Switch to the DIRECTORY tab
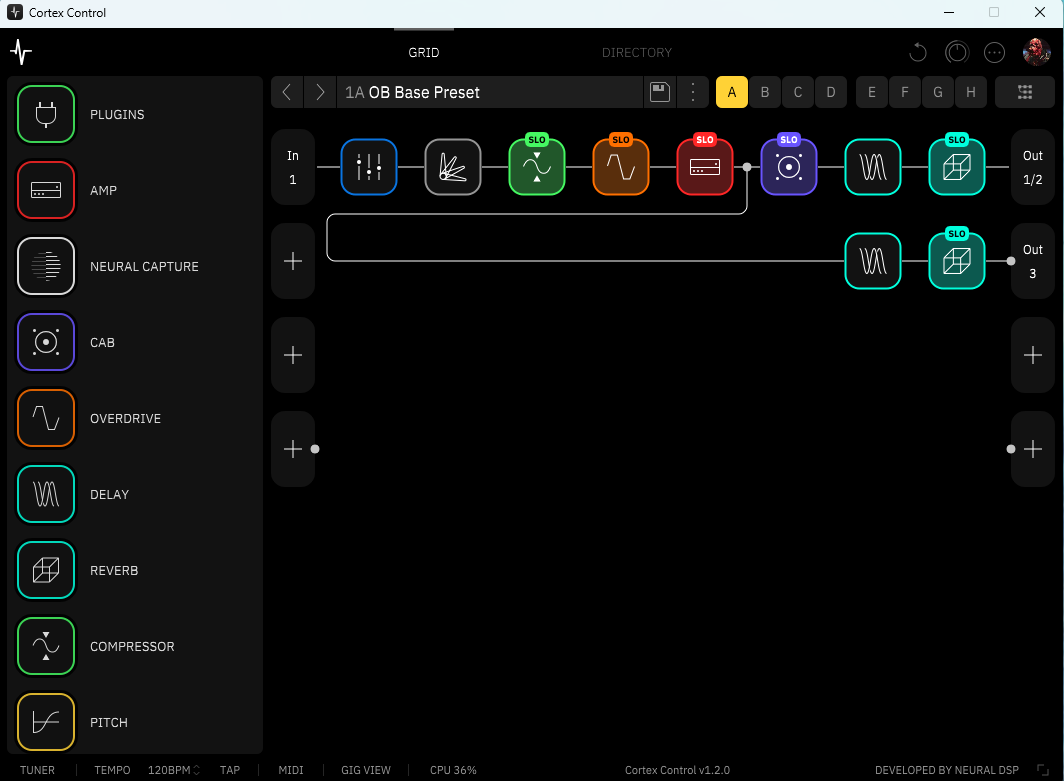Screen dimensions: 1064x781 pyautogui.click(x=636, y=52)
